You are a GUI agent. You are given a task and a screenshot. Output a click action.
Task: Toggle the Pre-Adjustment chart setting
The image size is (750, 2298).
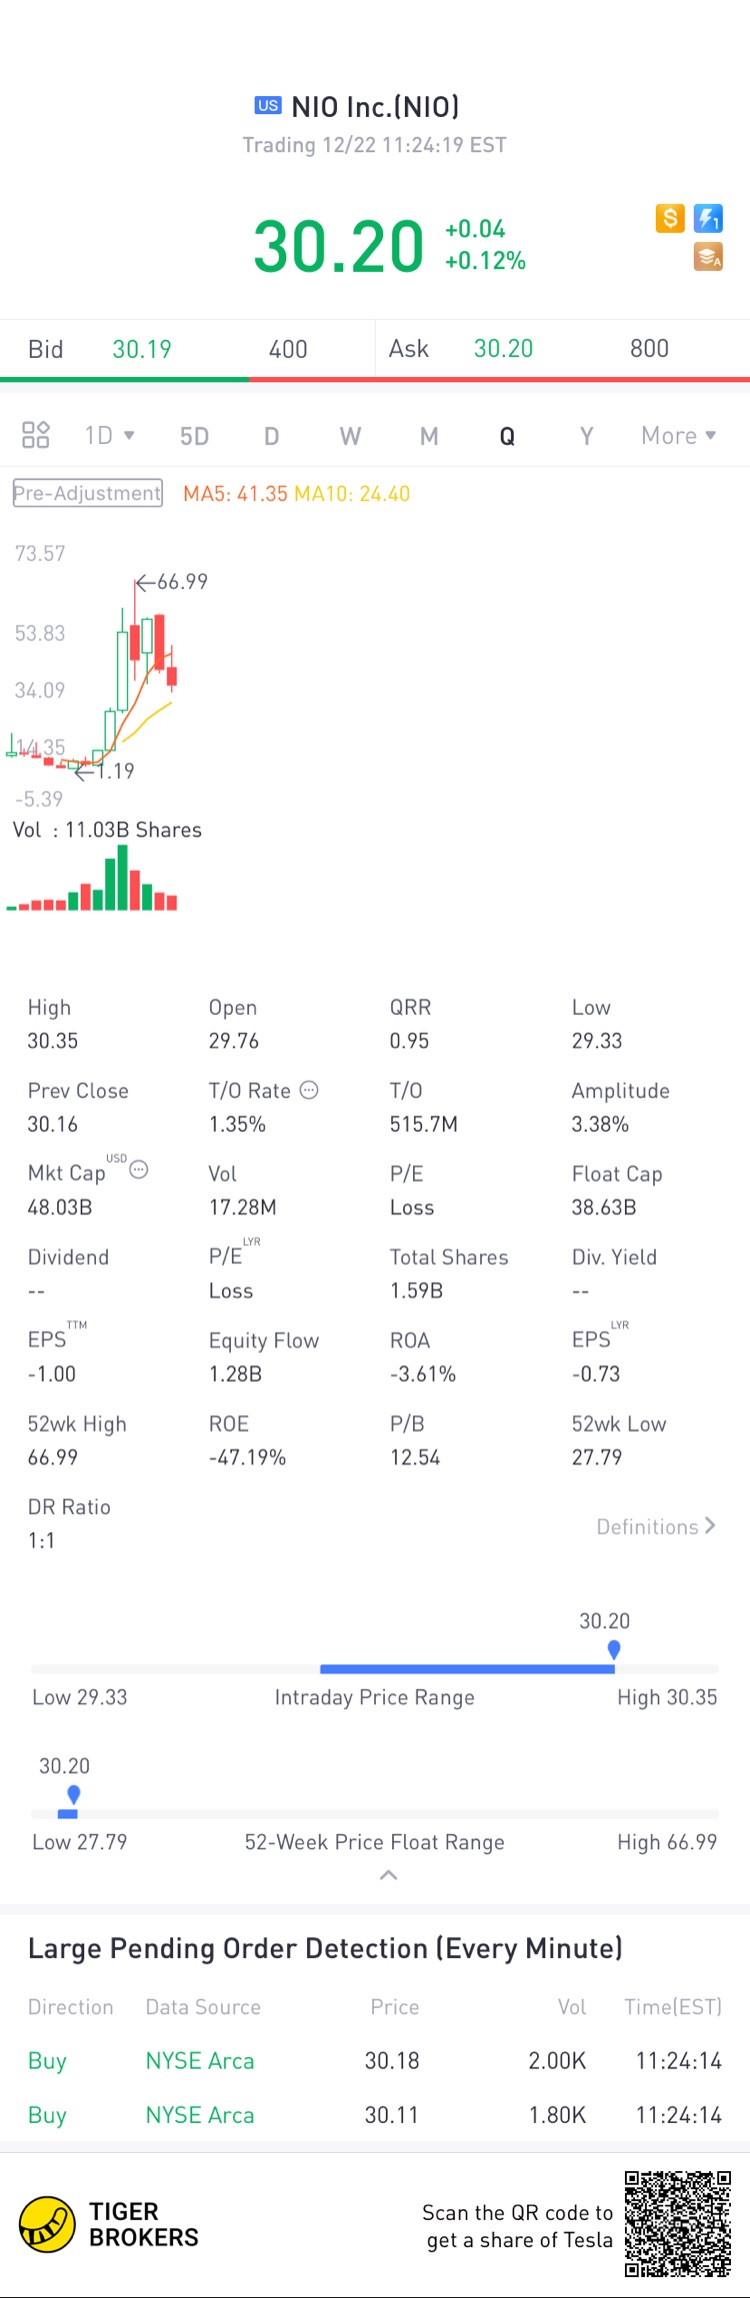[x=88, y=493]
